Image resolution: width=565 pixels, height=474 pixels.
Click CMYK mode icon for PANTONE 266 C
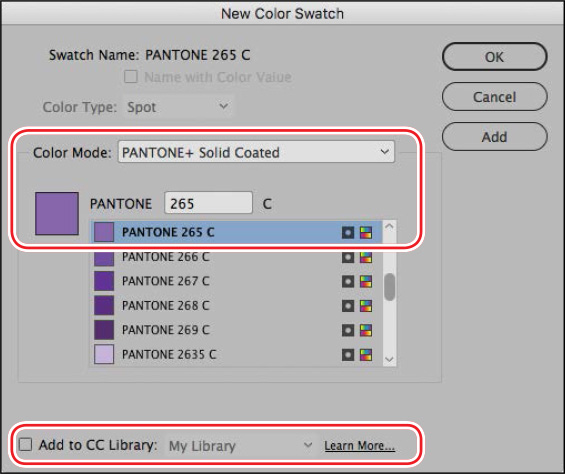366,257
